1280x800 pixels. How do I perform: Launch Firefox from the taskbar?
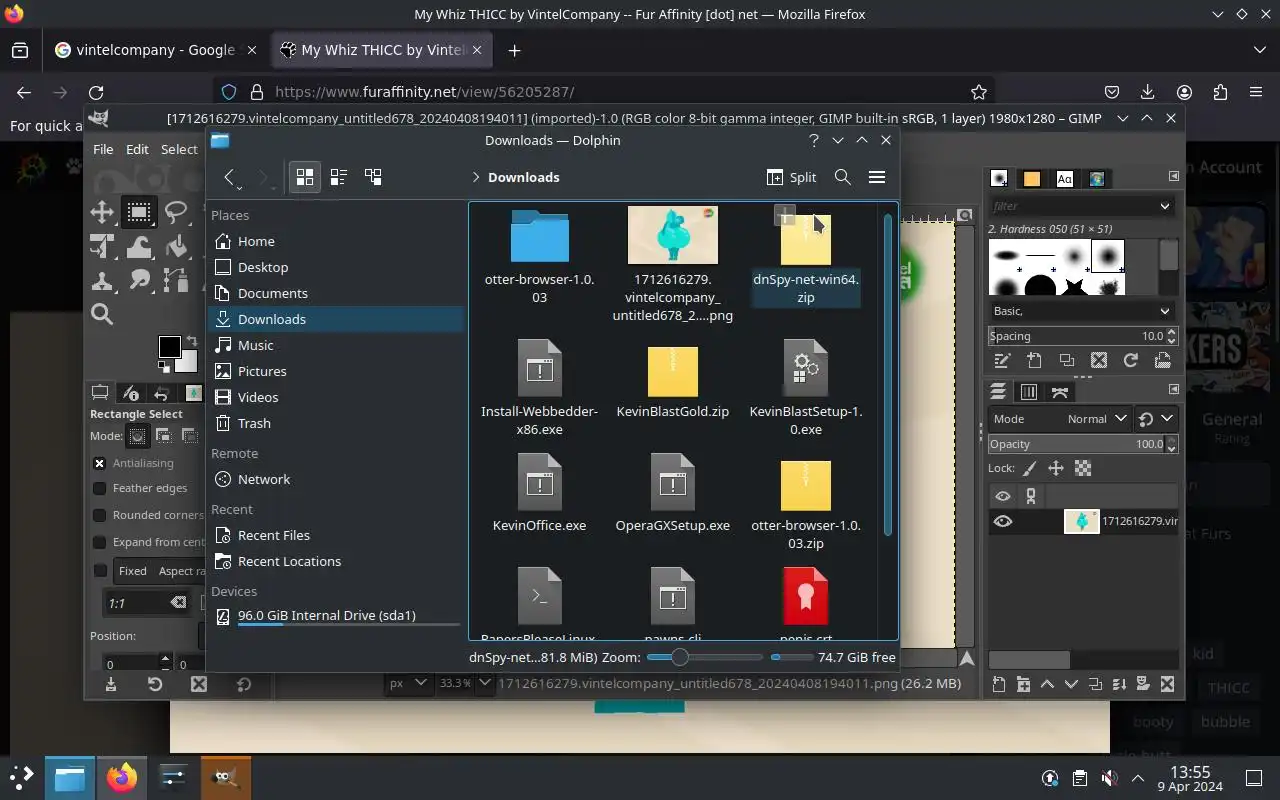click(122, 778)
